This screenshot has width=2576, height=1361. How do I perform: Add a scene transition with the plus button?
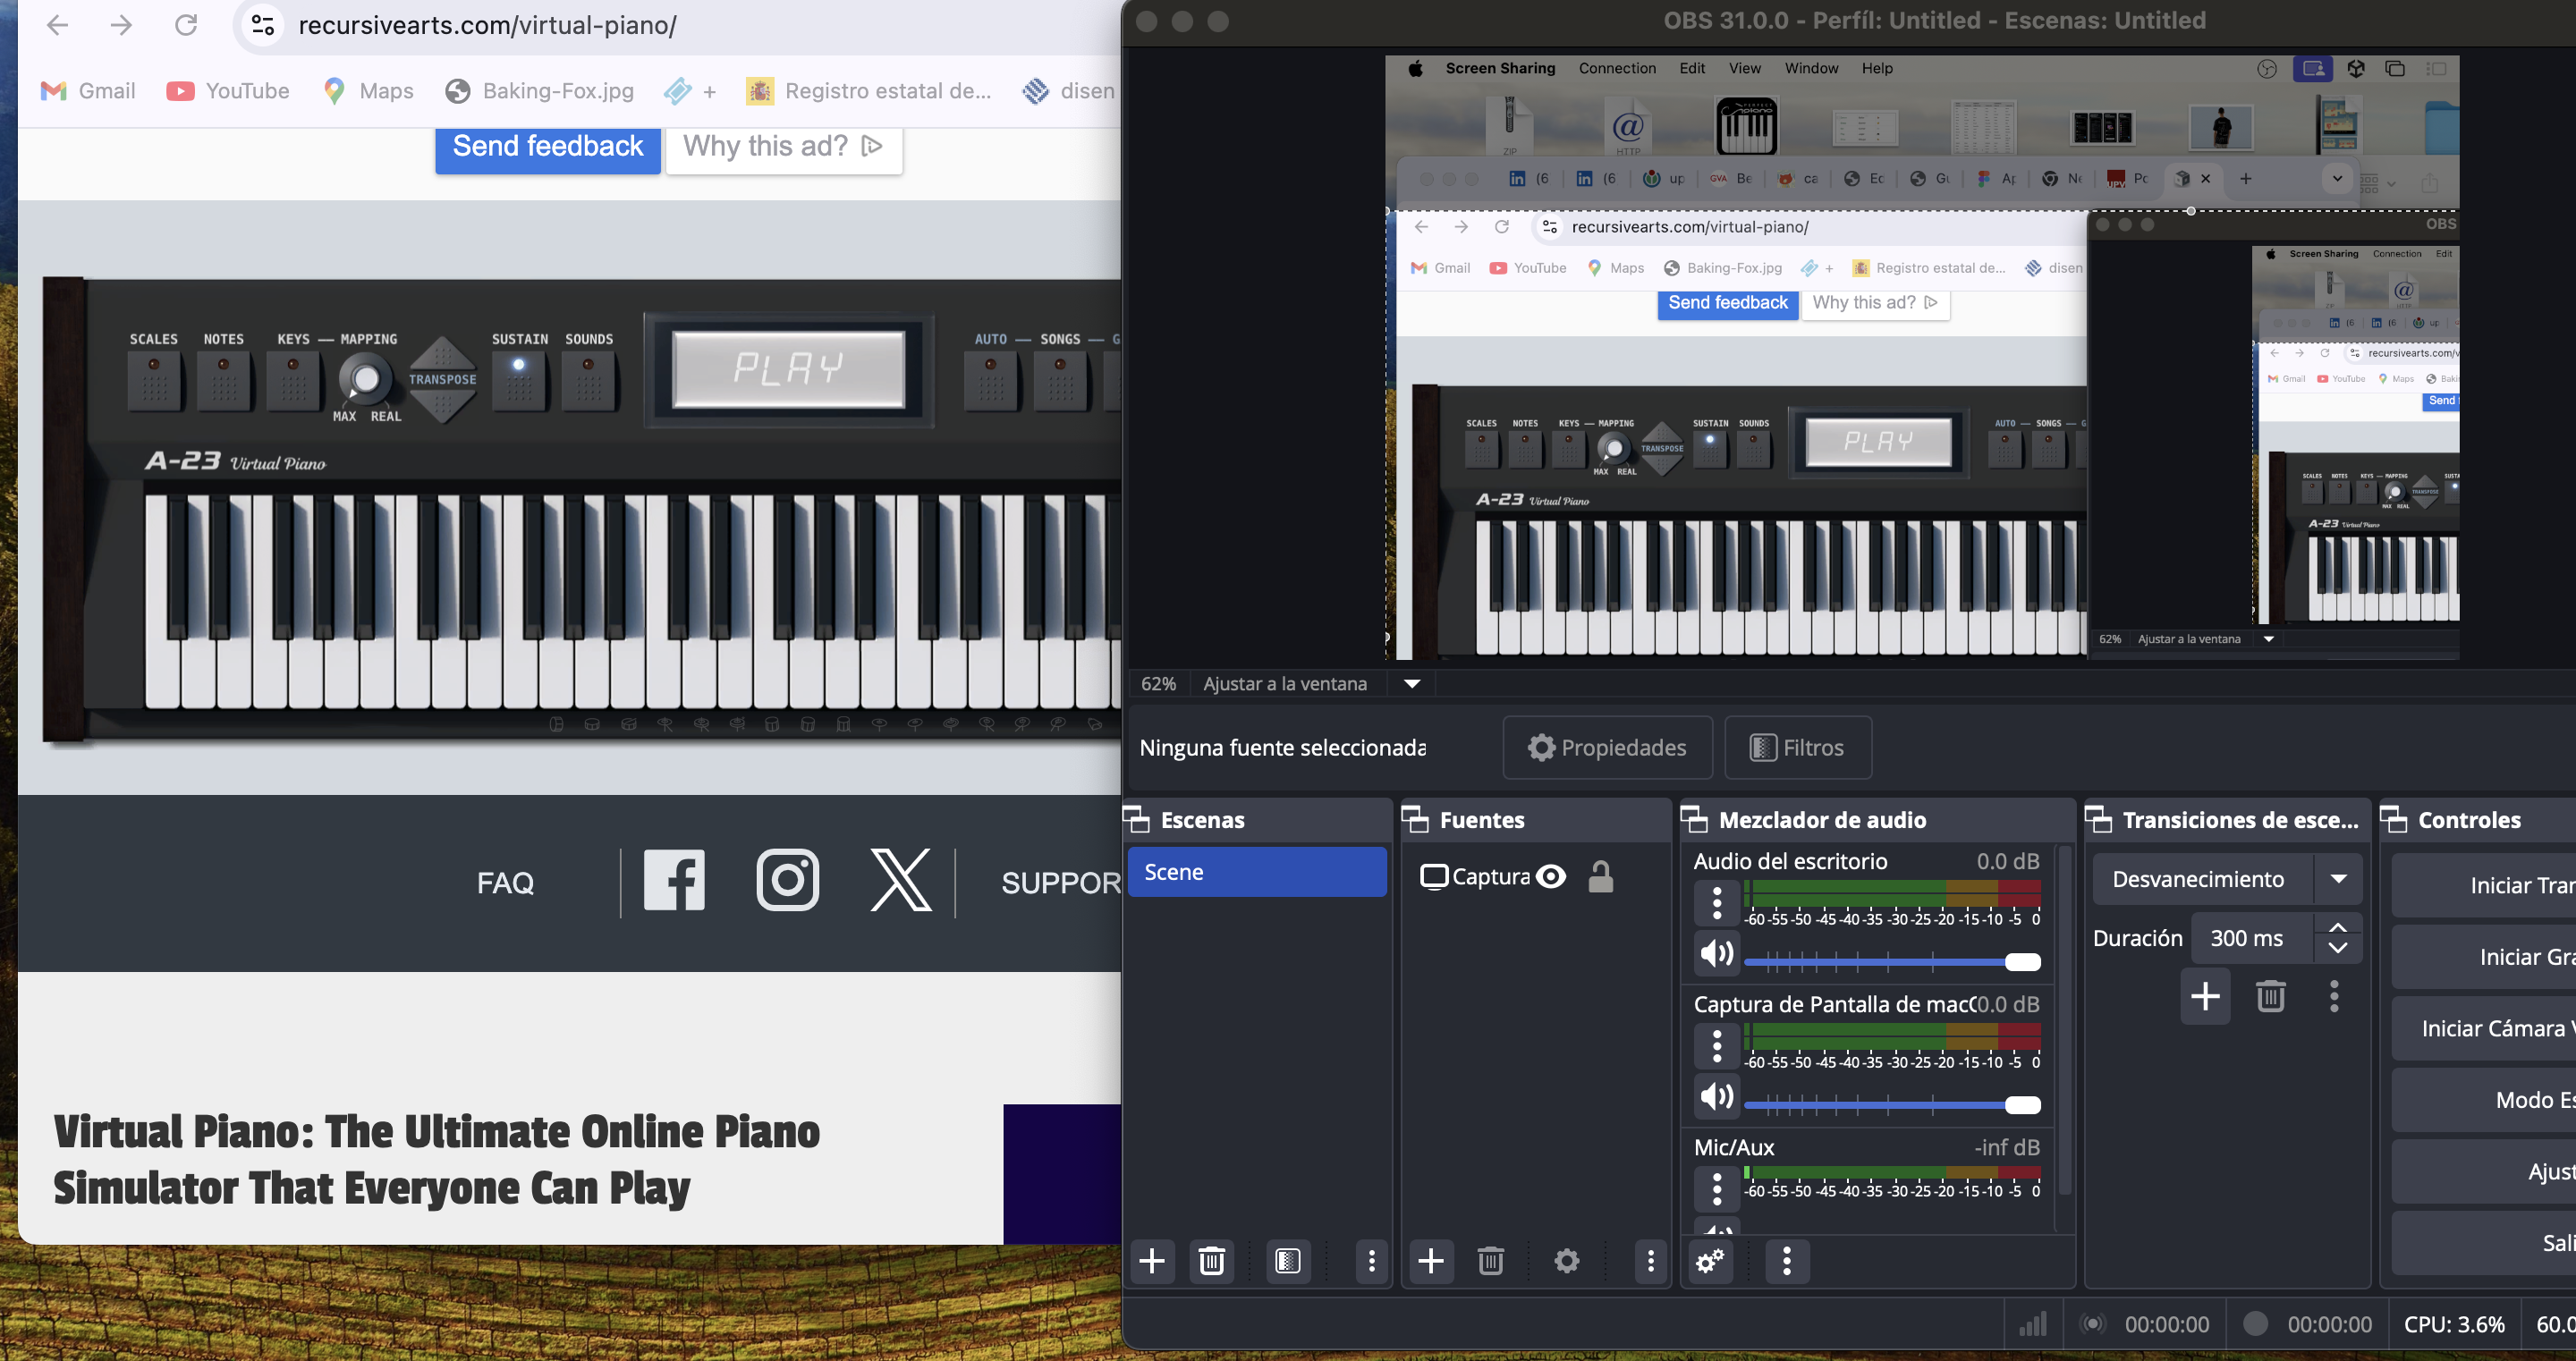tap(2205, 996)
